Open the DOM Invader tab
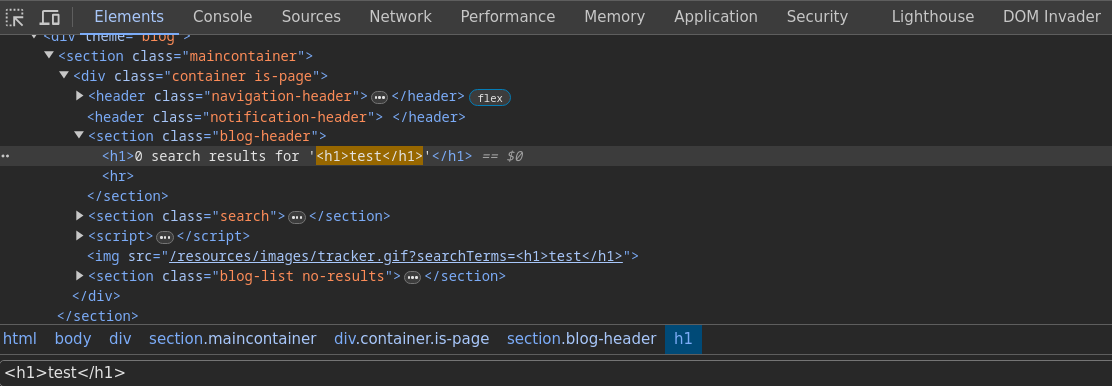1112x386 pixels. (x=1052, y=16)
